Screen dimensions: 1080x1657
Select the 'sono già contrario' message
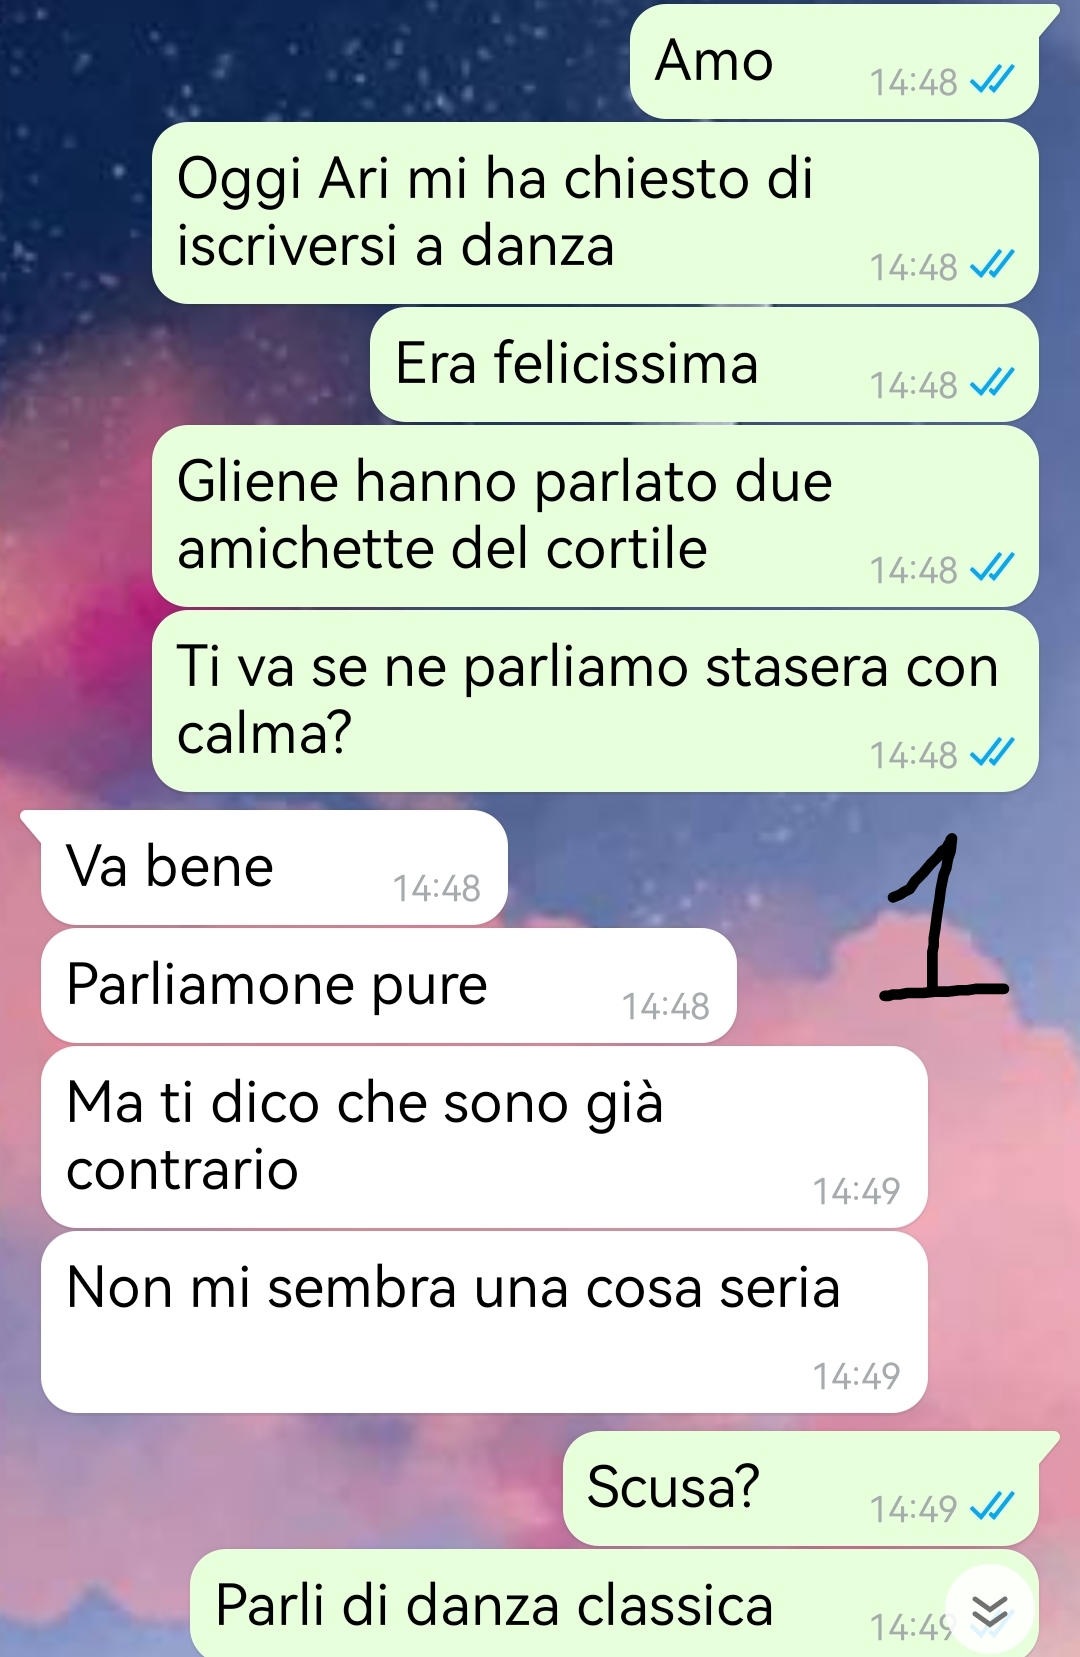(x=484, y=1137)
